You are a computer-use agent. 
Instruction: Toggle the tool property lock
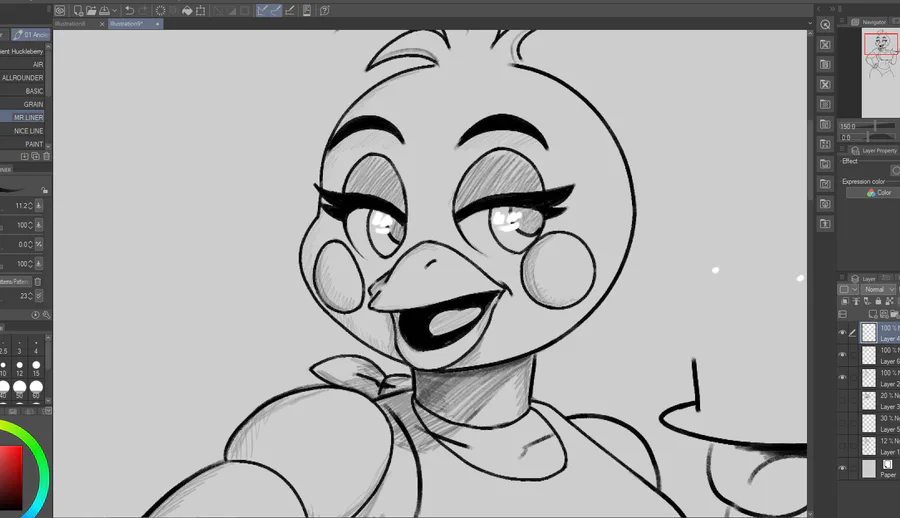(45, 190)
